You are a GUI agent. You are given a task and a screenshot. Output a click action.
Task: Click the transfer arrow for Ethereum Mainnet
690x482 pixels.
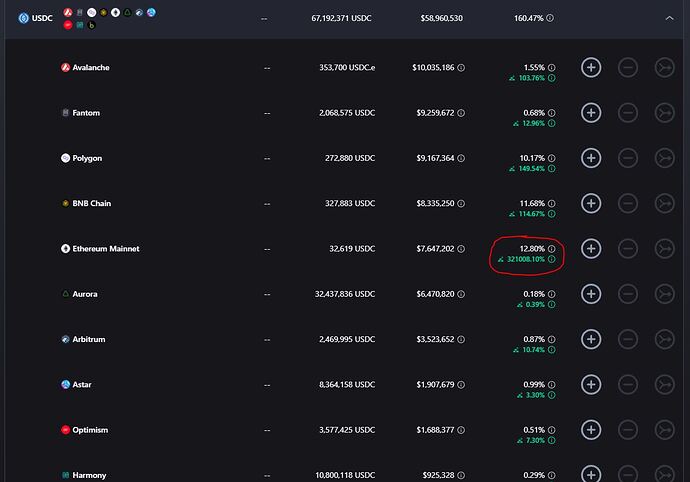pos(664,249)
